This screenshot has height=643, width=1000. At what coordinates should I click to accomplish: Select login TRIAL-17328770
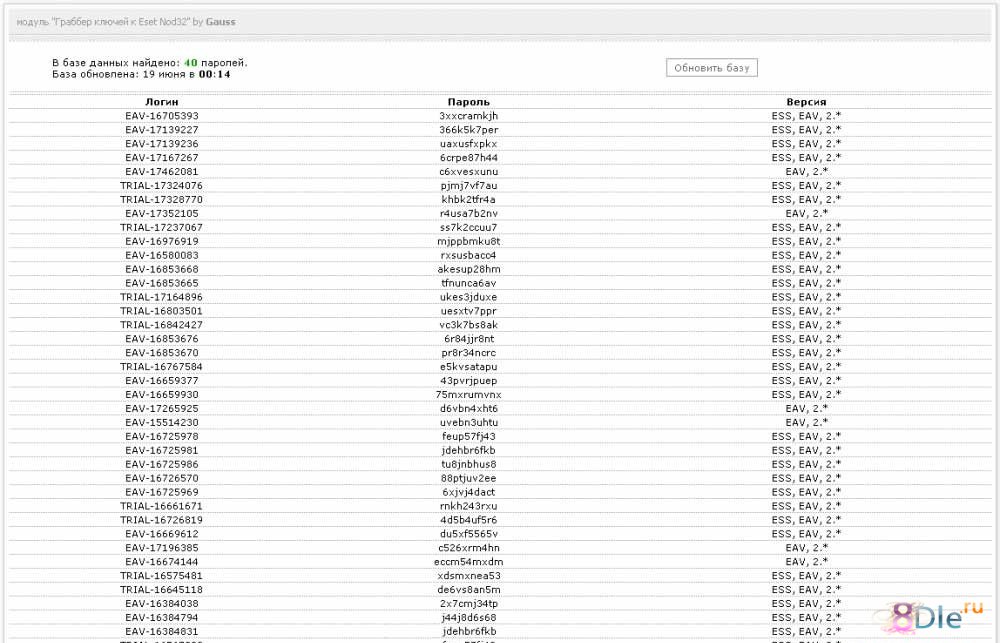tap(161, 200)
